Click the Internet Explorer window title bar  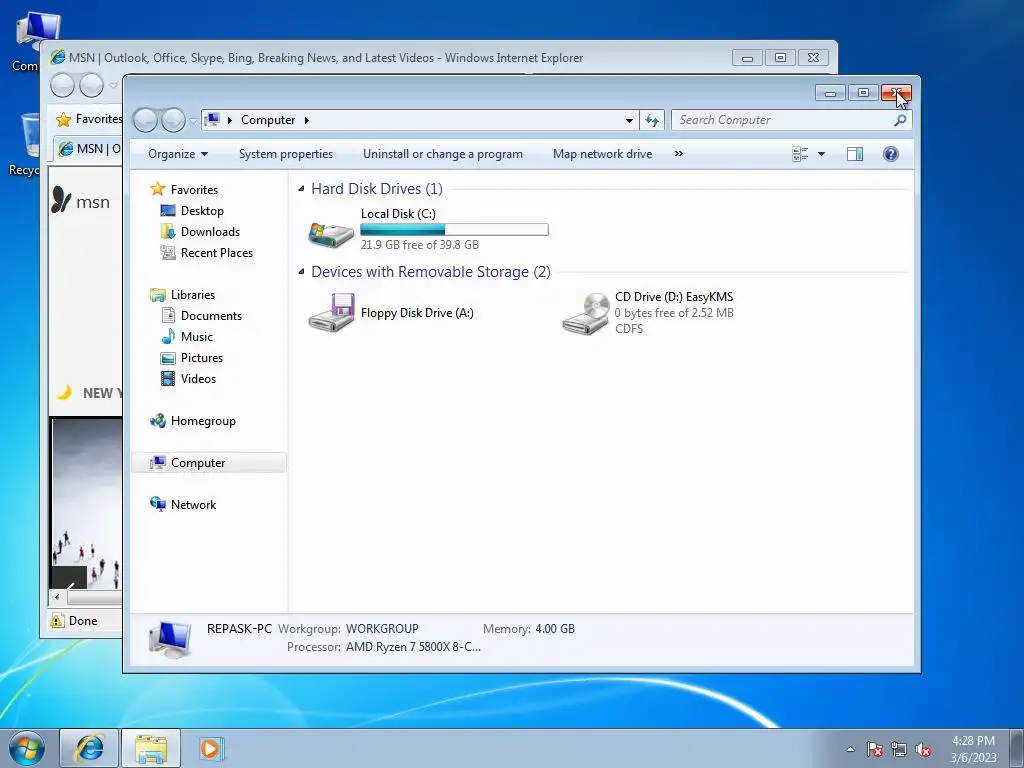[385, 57]
